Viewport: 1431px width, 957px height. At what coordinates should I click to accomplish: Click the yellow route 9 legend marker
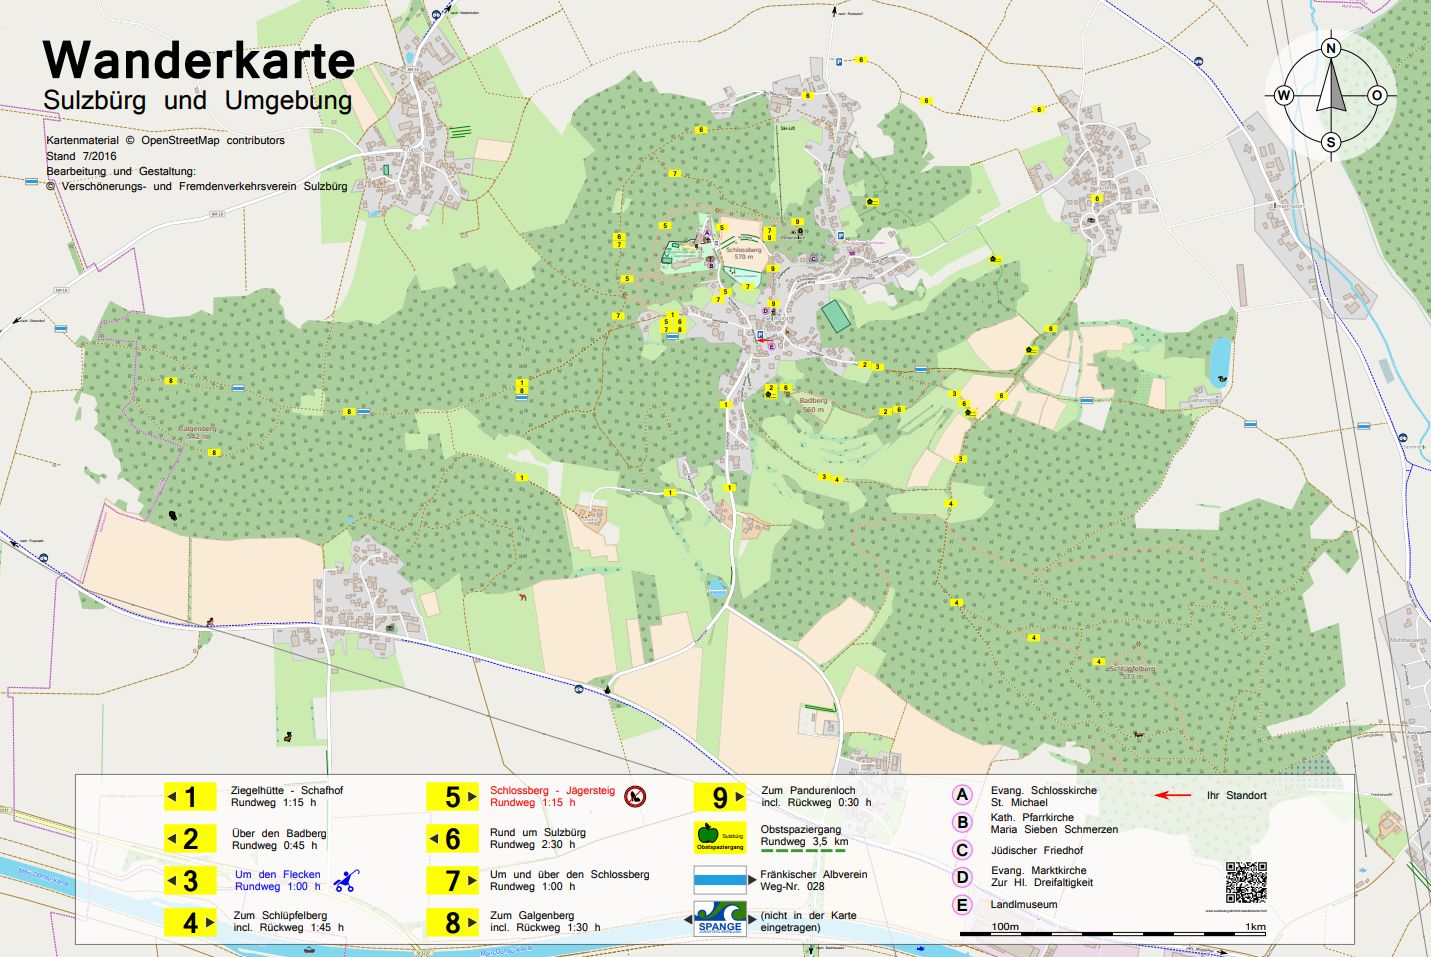720,797
